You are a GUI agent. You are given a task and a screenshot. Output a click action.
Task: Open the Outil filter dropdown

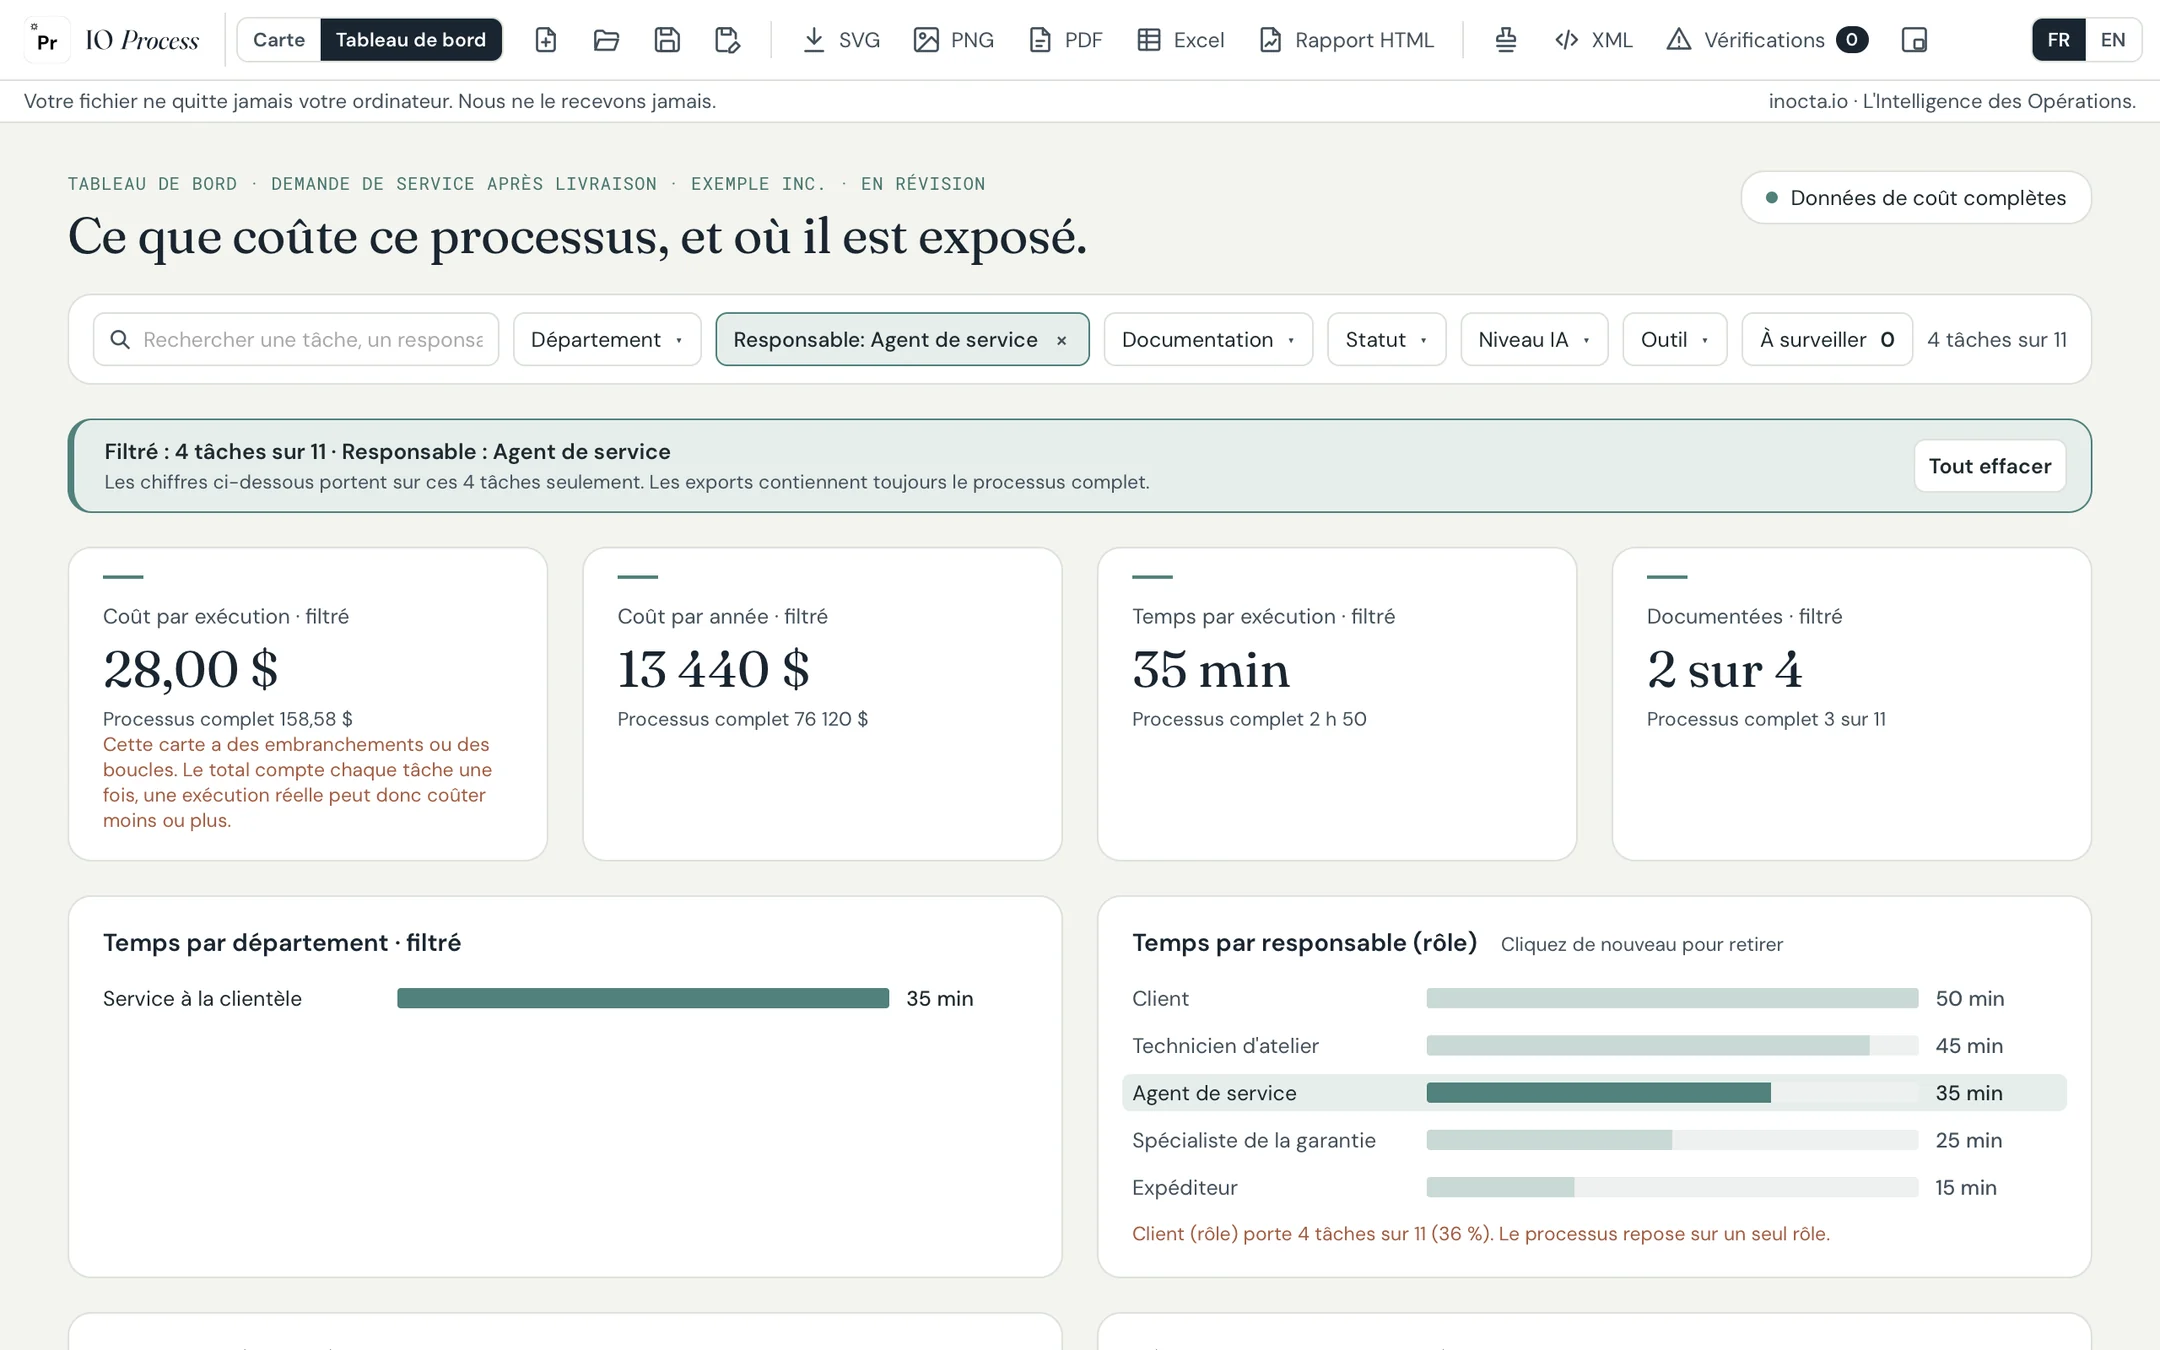(1674, 339)
